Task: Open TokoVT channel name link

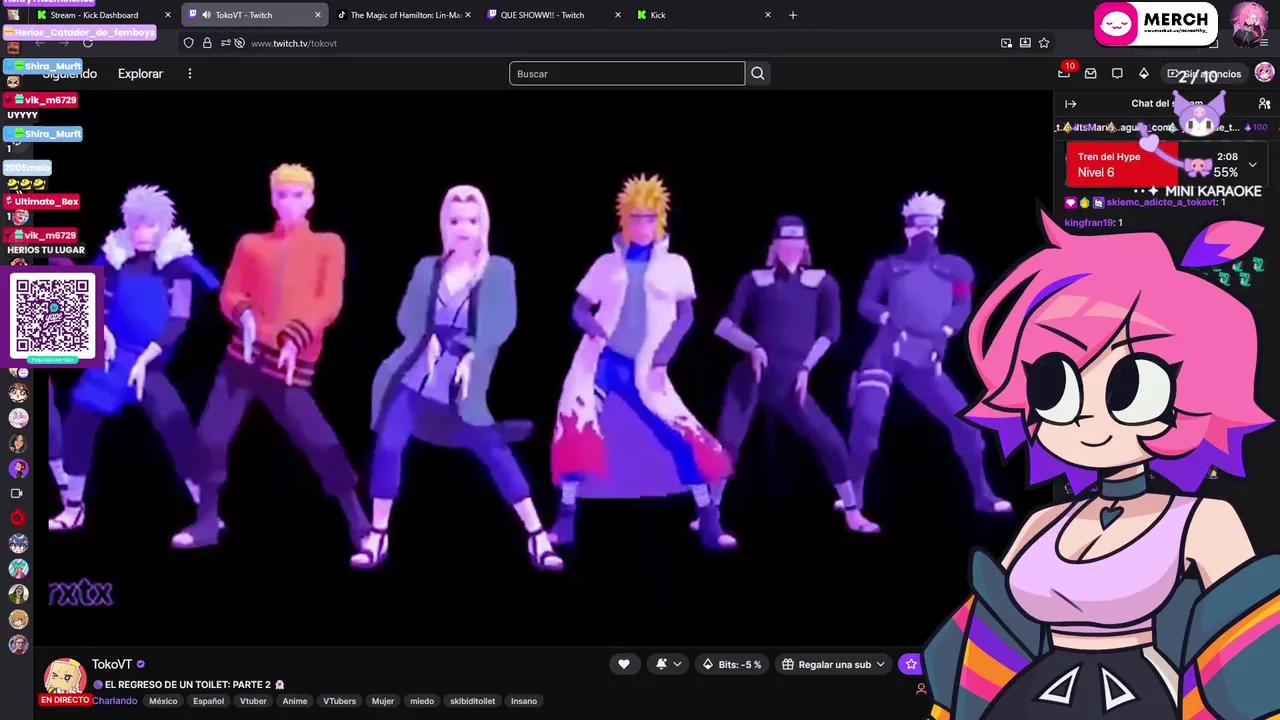Action: (112, 664)
